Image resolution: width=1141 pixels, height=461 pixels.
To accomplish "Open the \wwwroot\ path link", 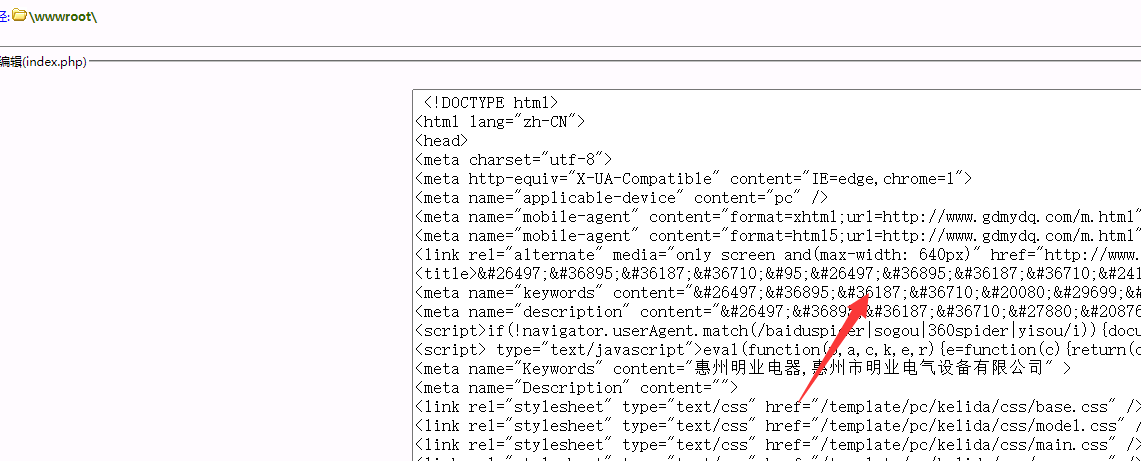I will point(63,17).
